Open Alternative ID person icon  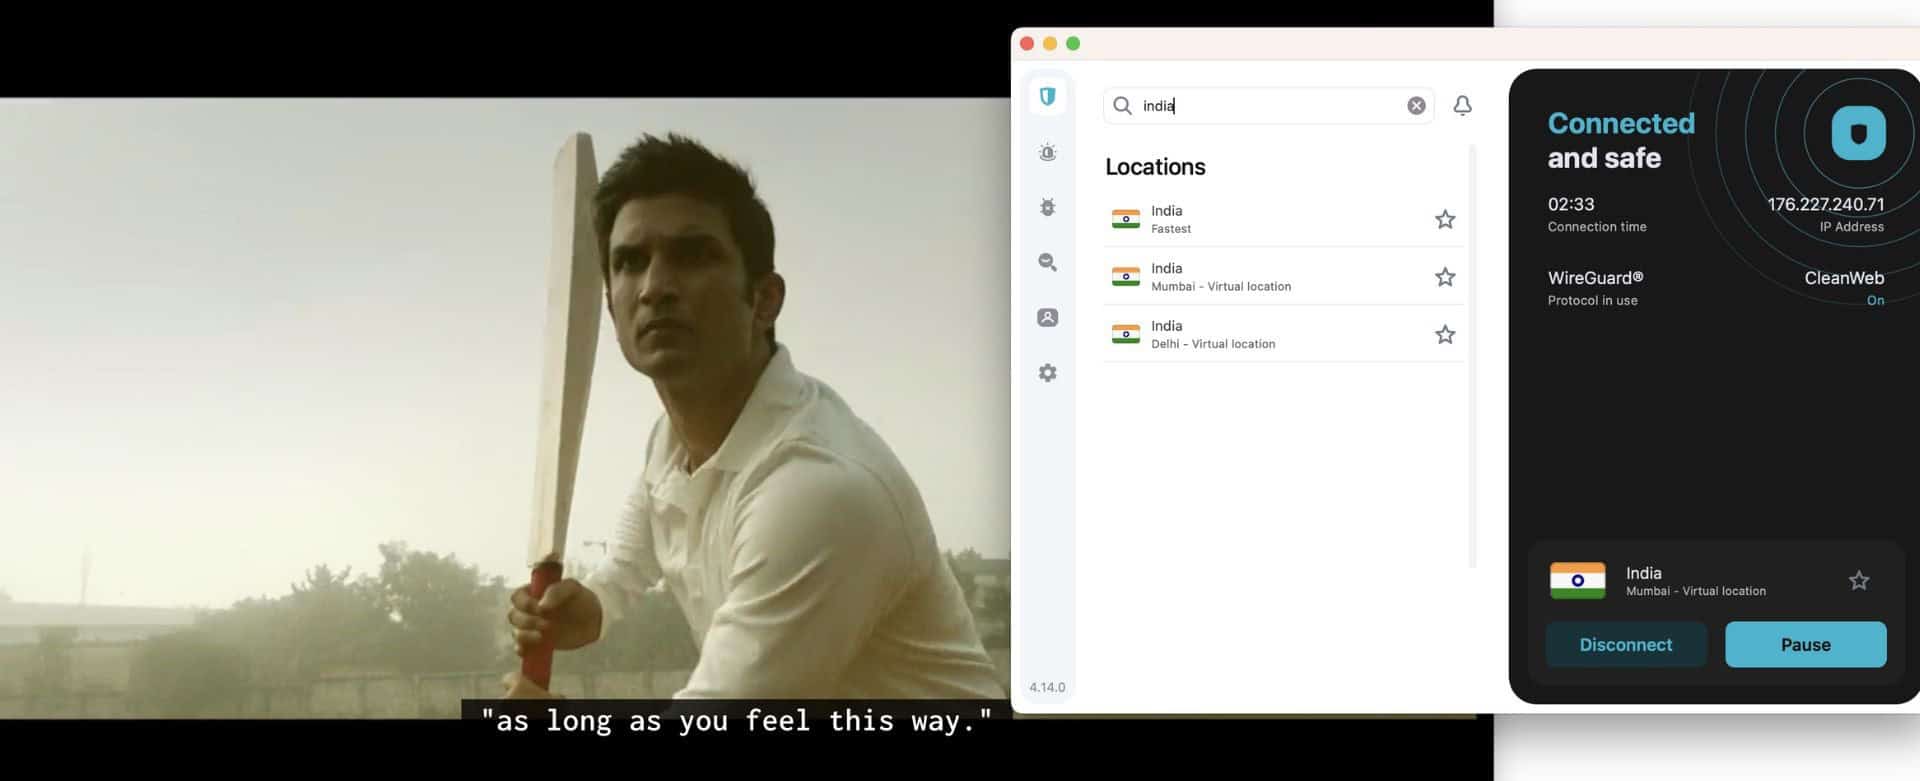[x=1047, y=318]
